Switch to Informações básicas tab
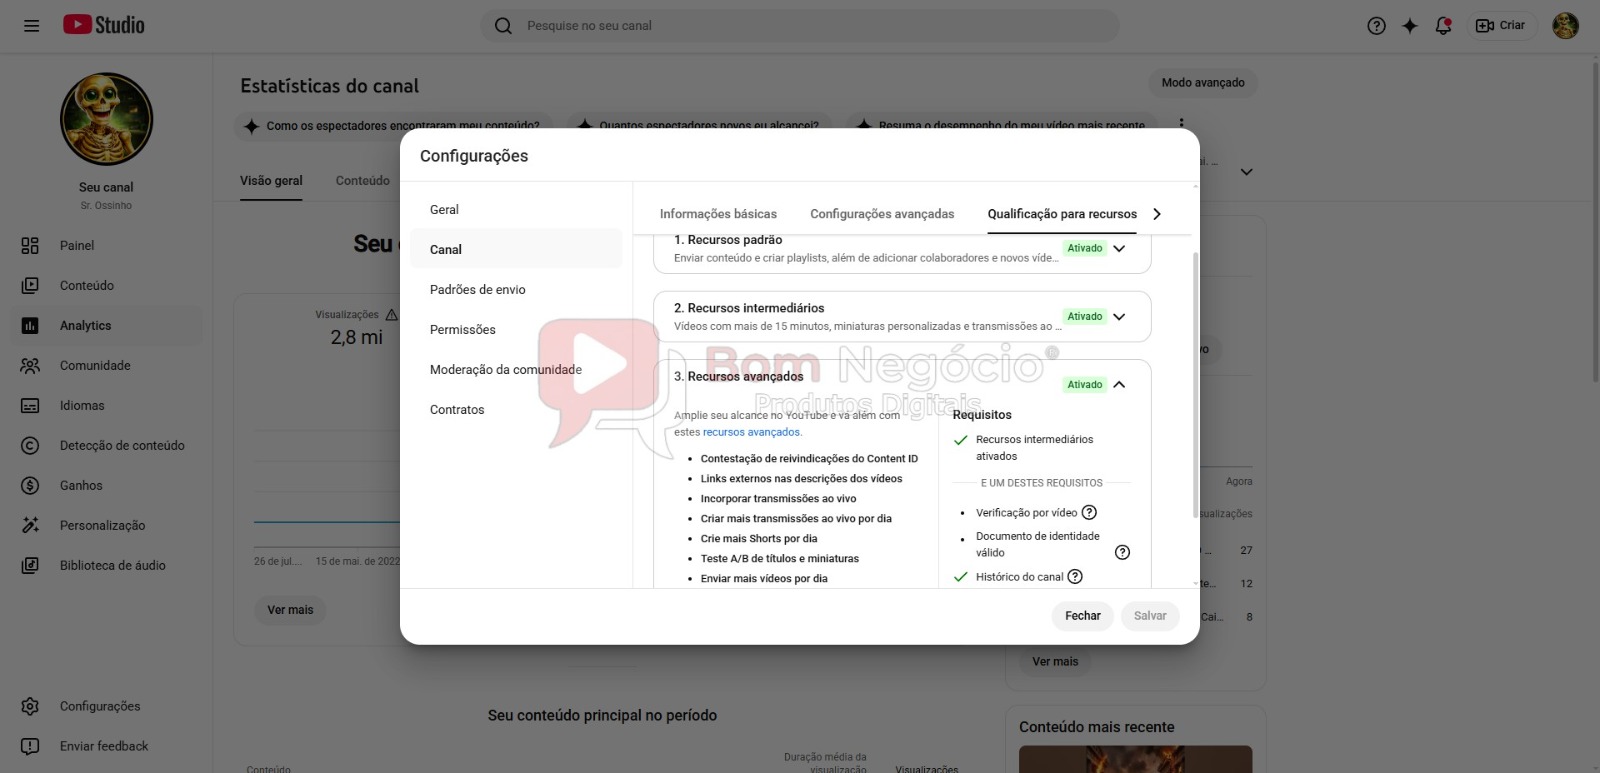Image resolution: width=1600 pixels, height=773 pixels. (718, 214)
